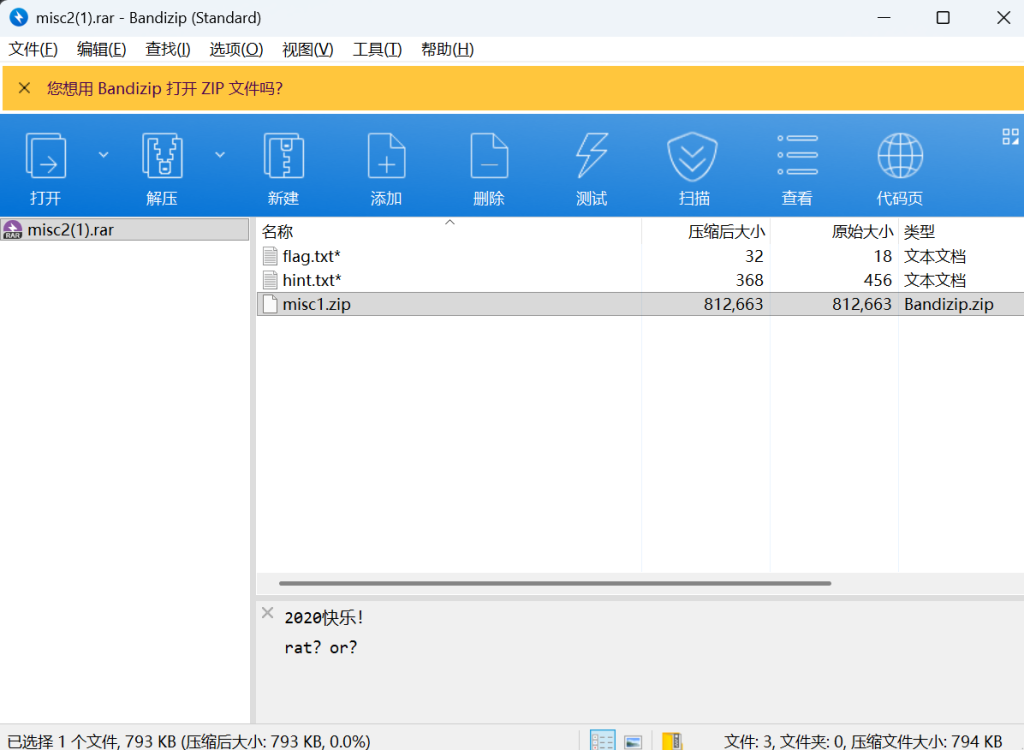This screenshot has width=1024, height=750.
Task: Open the View (查看) list icon
Action: point(797,157)
